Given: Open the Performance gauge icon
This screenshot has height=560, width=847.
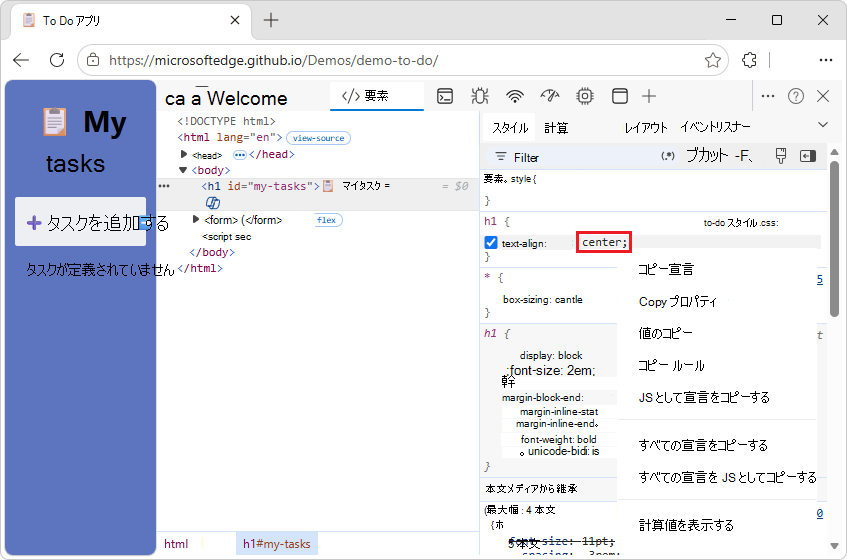Looking at the screenshot, I should (550, 97).
